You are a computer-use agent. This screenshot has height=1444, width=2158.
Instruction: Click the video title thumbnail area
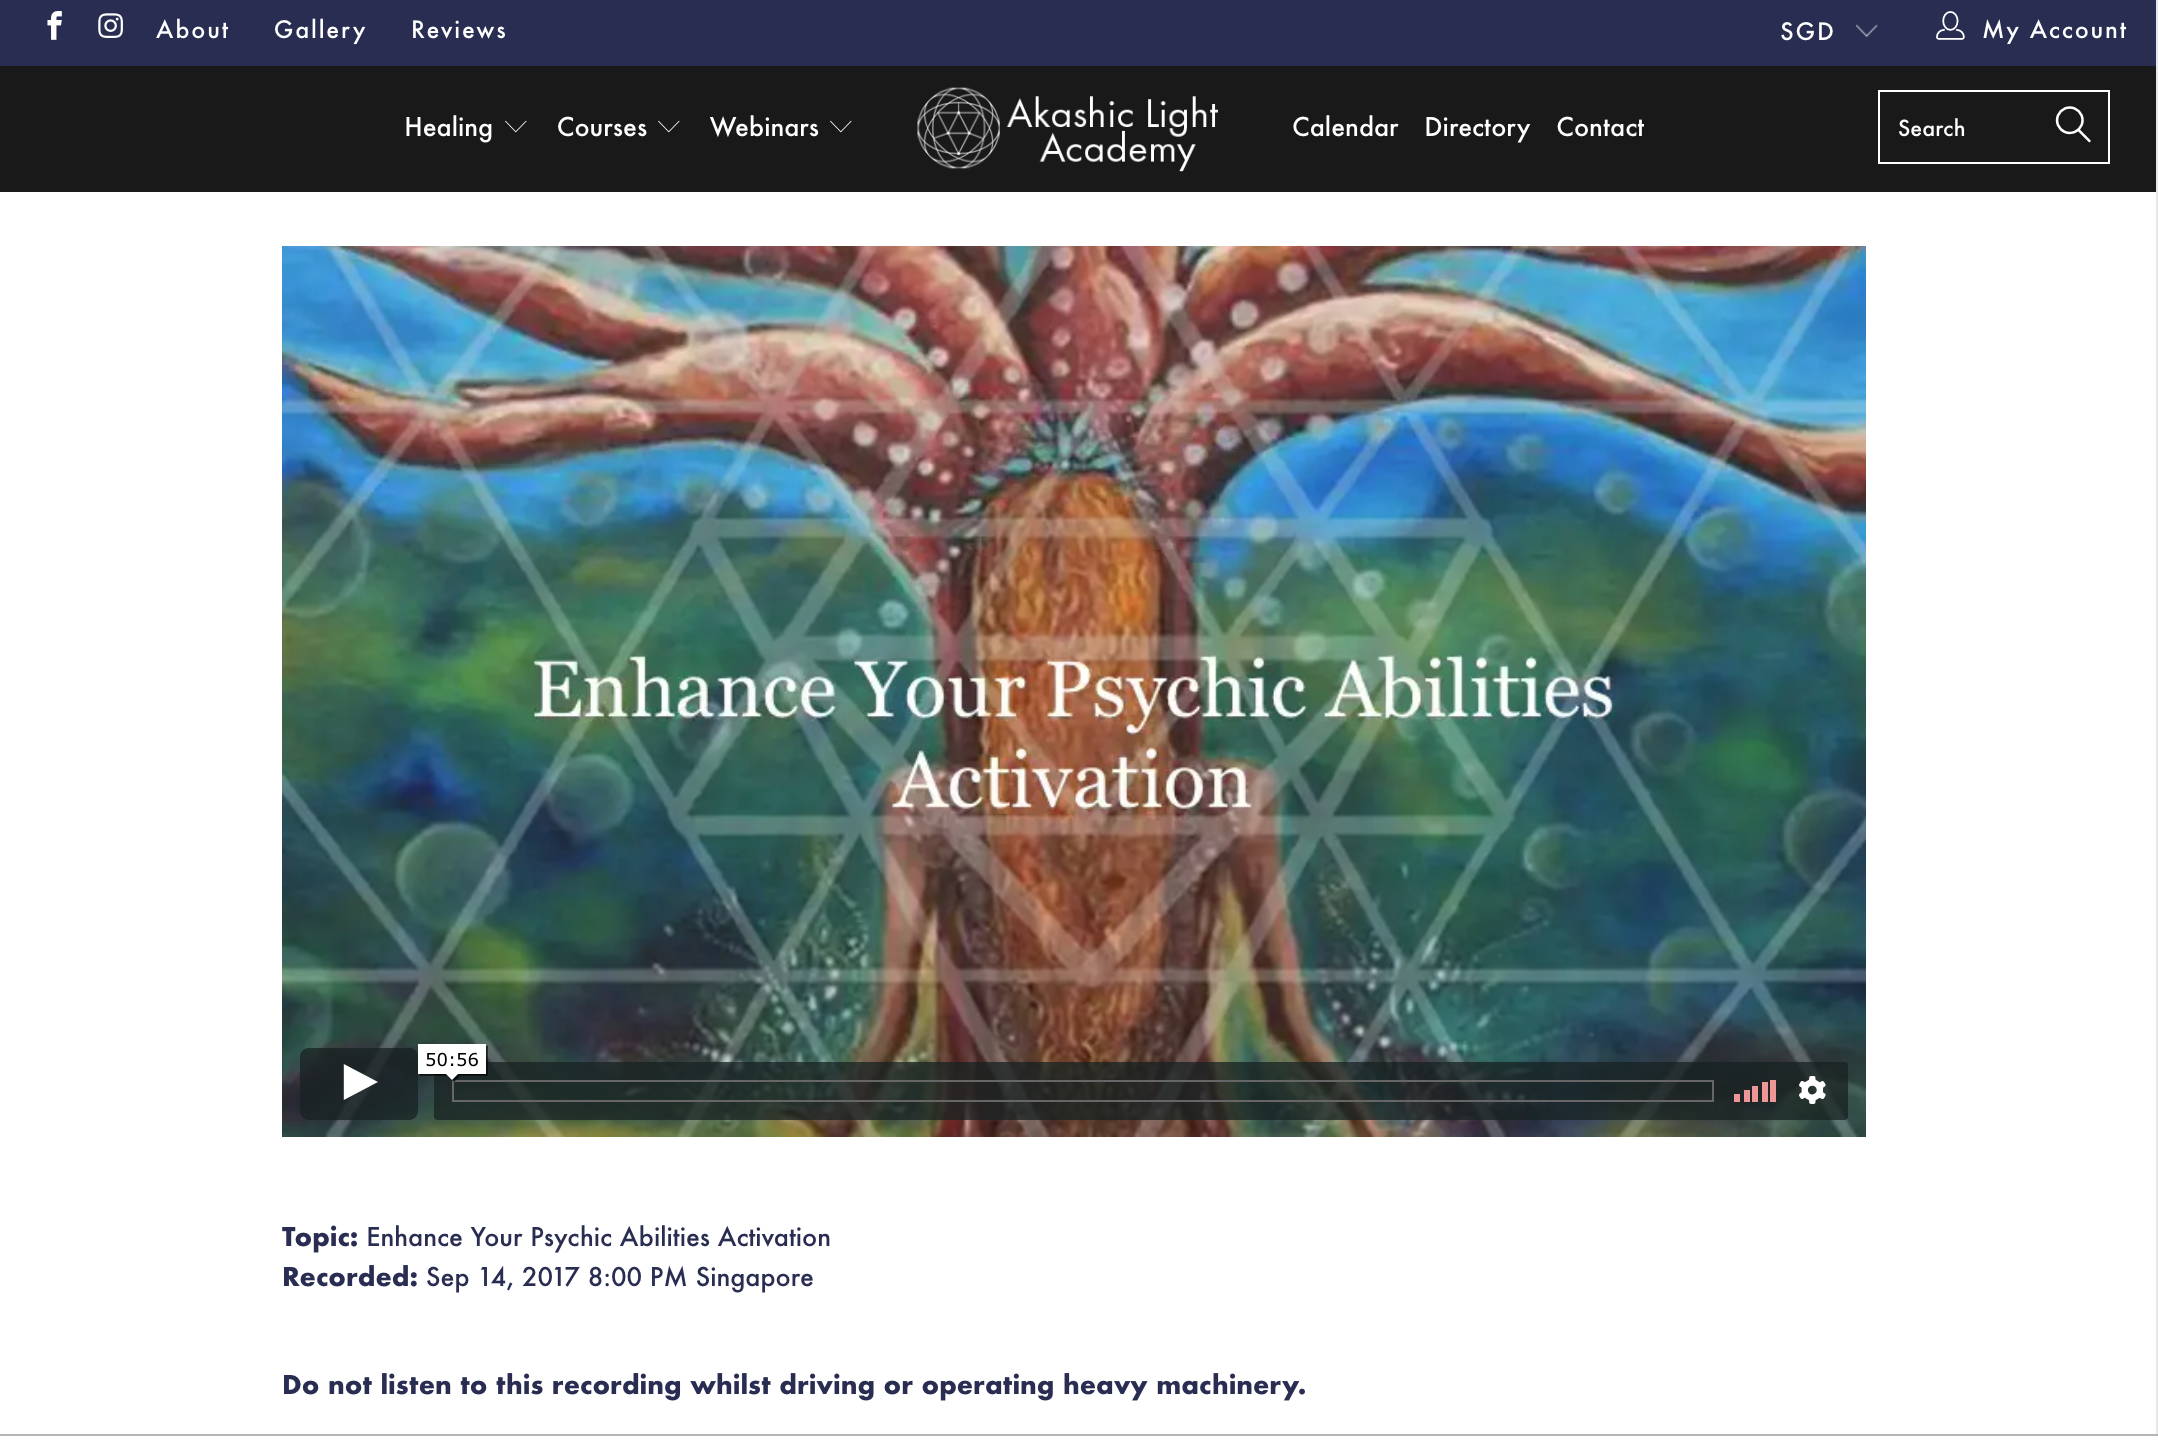(1073, 690)
